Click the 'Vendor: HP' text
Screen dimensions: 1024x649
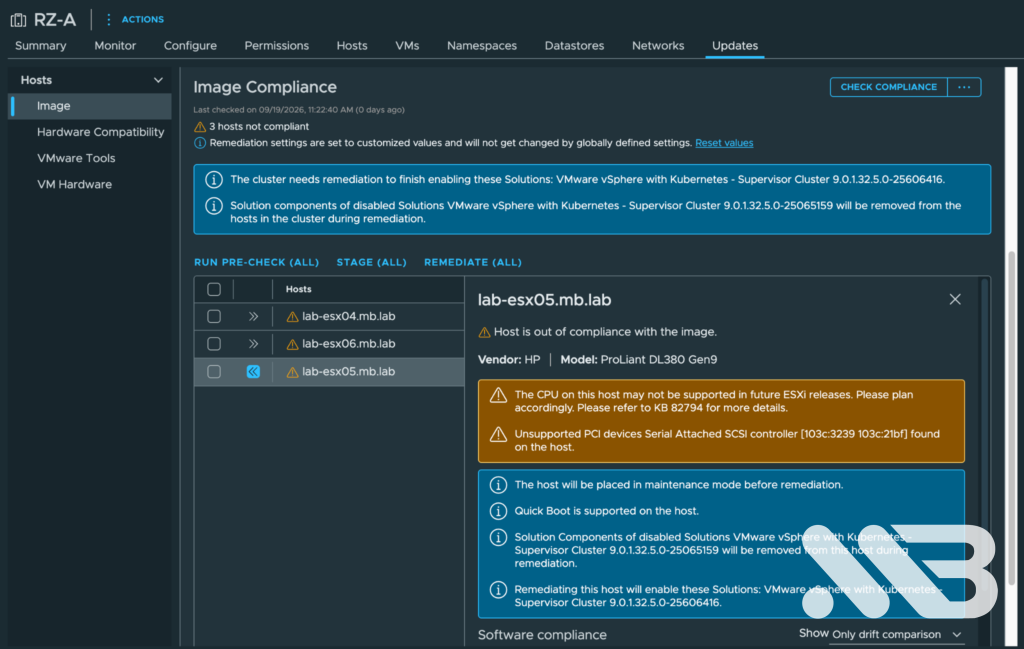tap(509, 360)
